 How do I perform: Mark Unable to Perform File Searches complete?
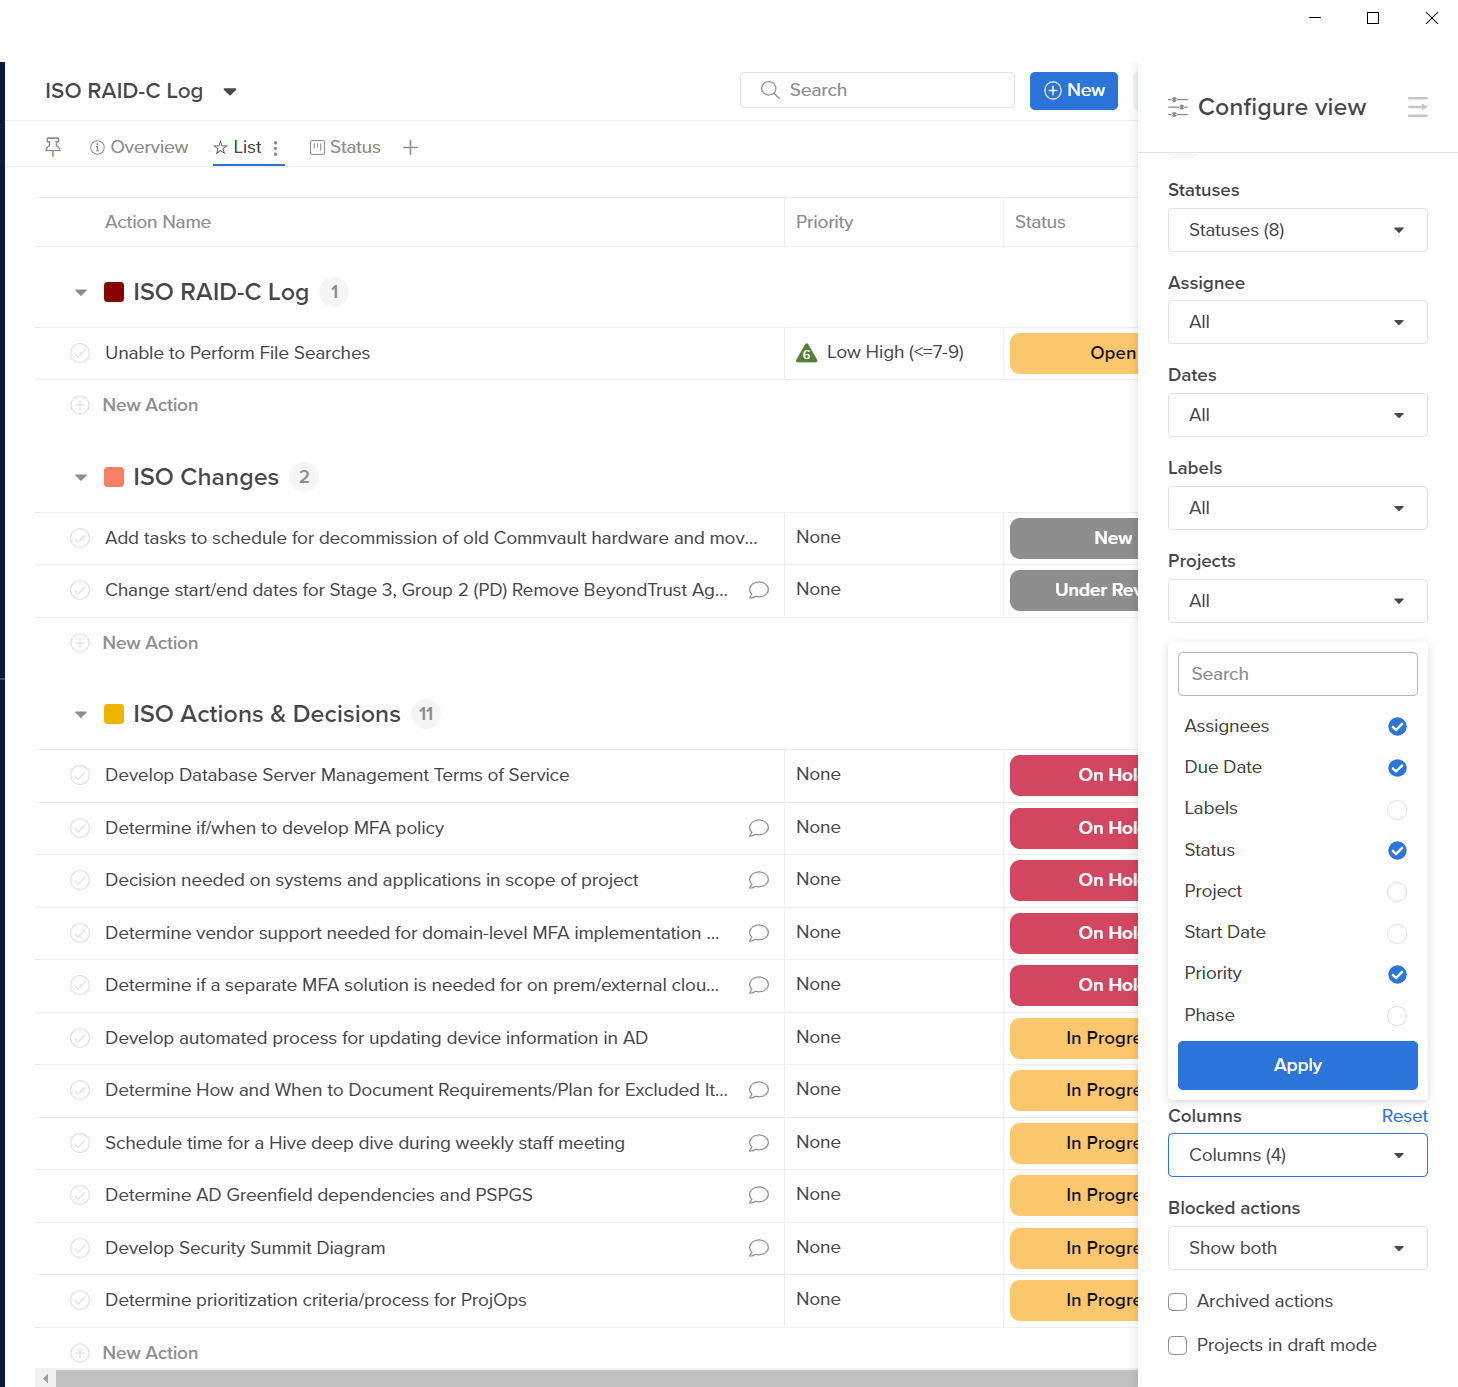[80, 353]
